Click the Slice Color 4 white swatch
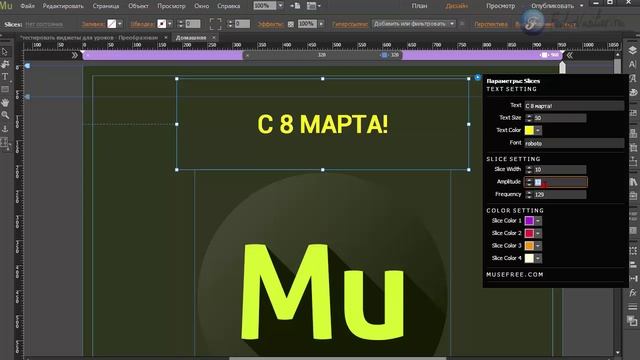This screenshot has width=640, height=360. coord(529,258)
